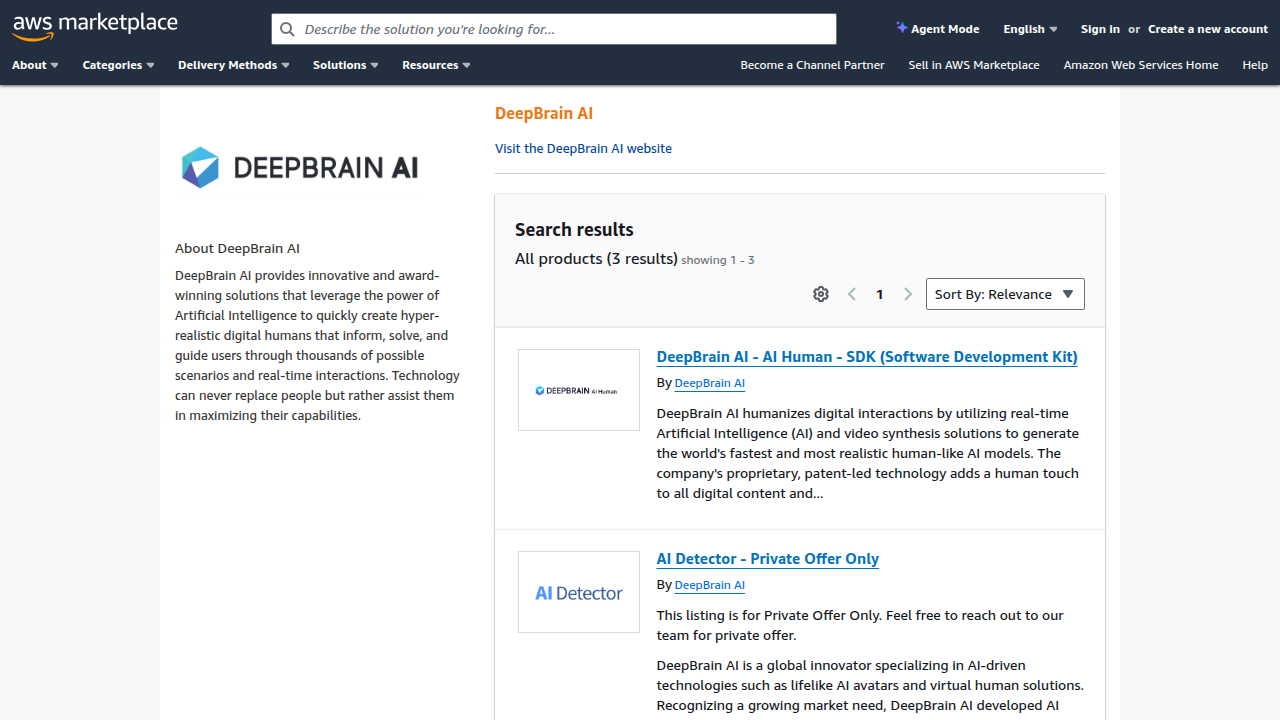
Task: Go to previous results page arrow
Action: point(852,294)
